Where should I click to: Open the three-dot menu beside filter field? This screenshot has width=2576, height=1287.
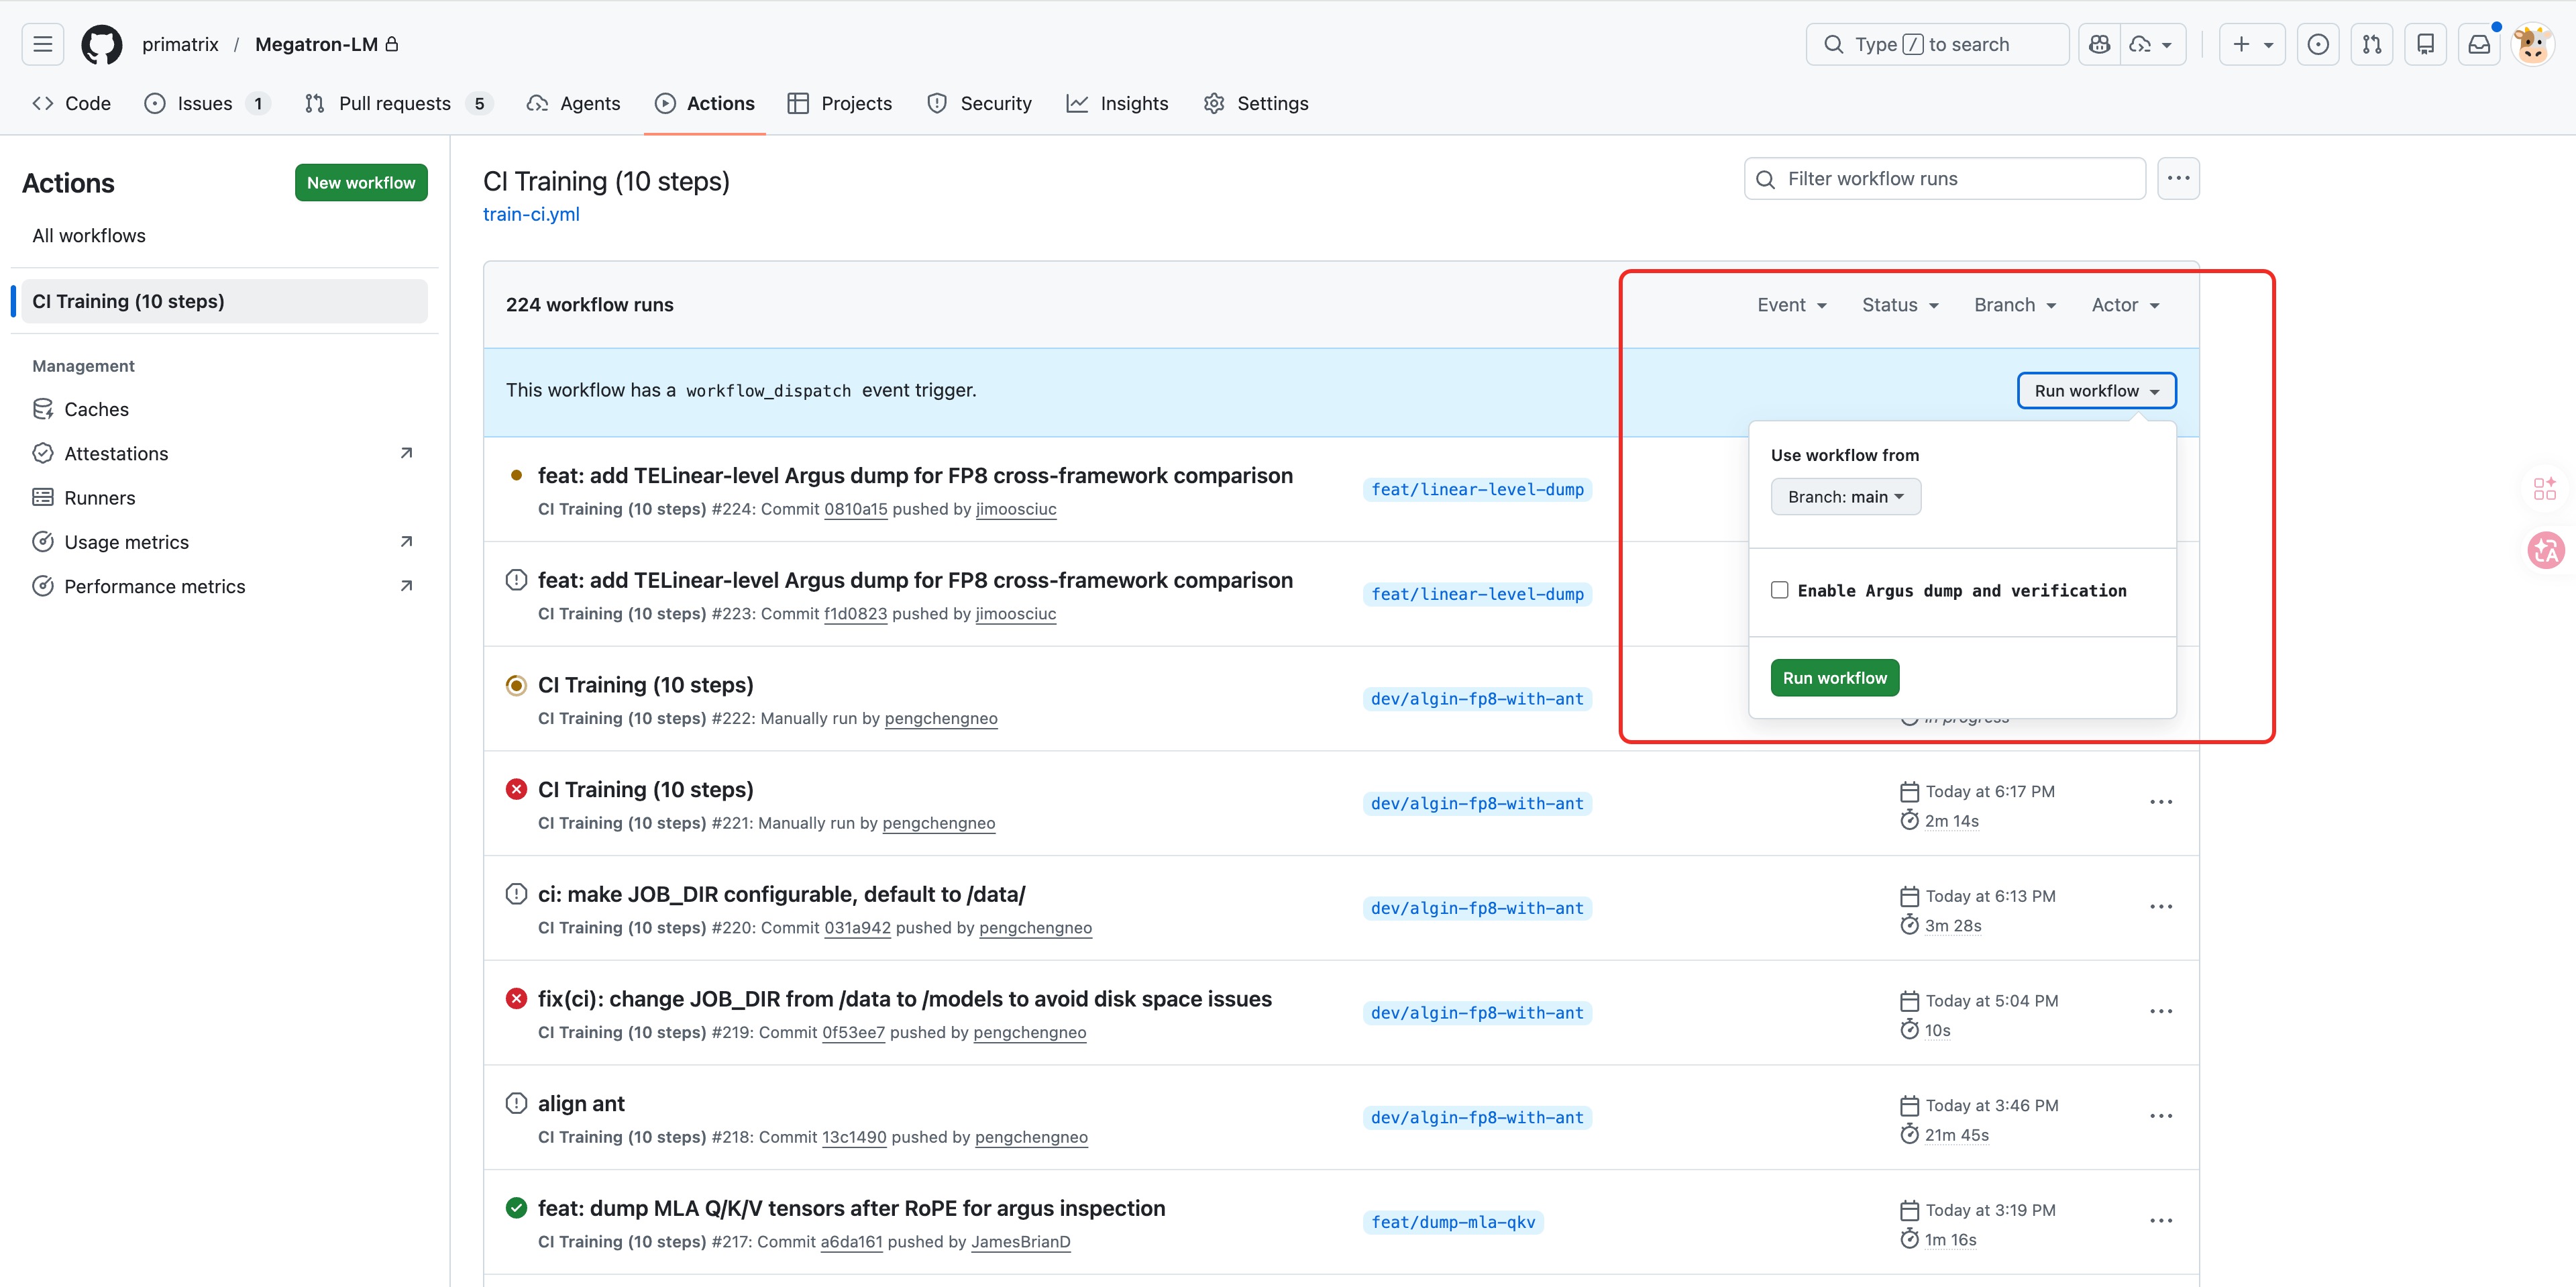pos(2178,178)
